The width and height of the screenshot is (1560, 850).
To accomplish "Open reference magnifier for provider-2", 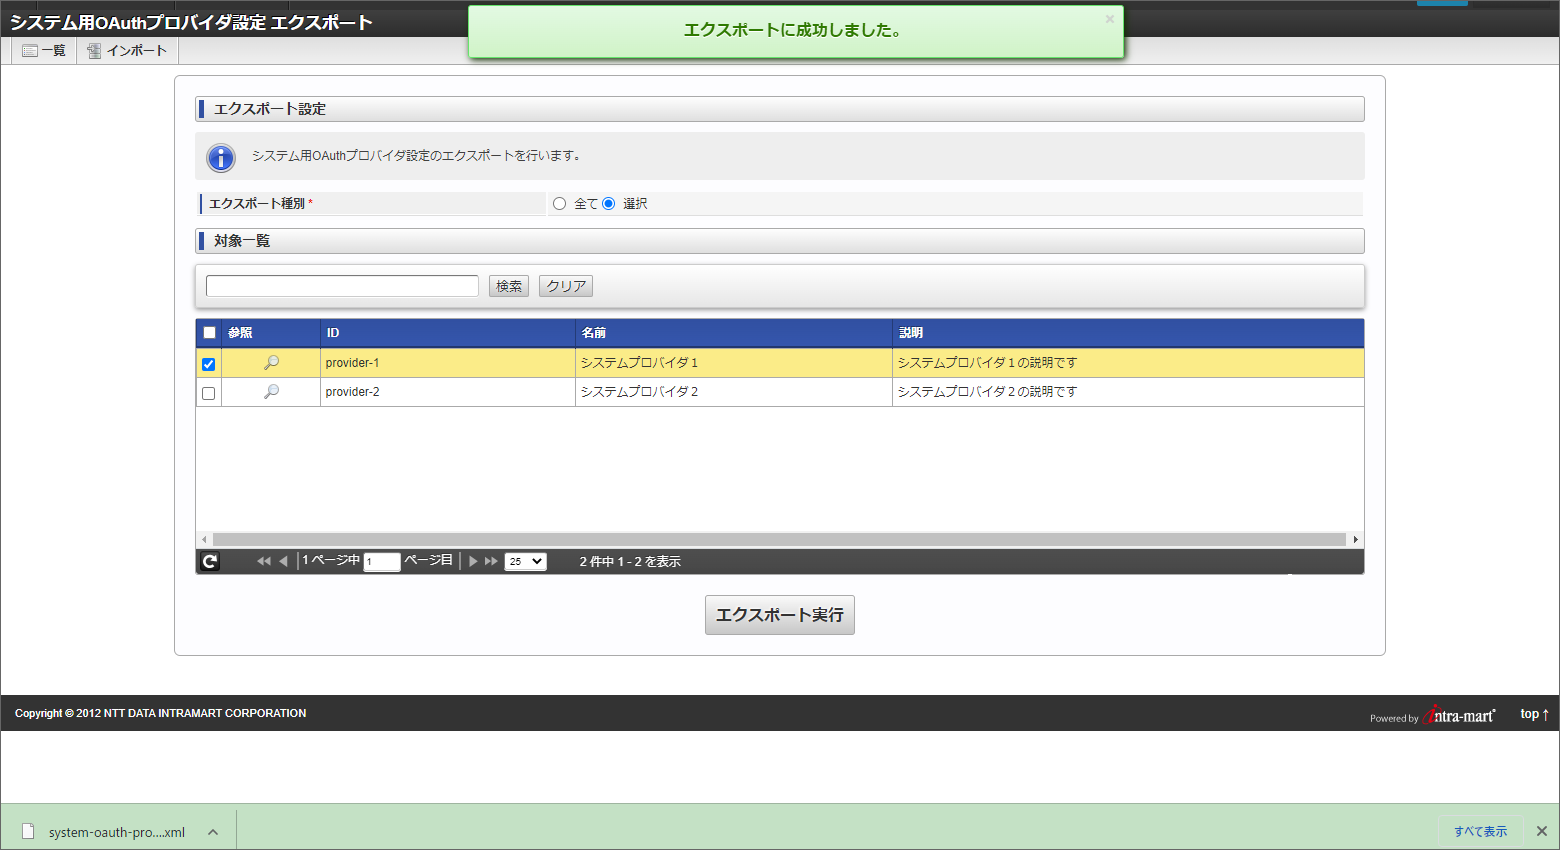I will (x=271, y=392).
